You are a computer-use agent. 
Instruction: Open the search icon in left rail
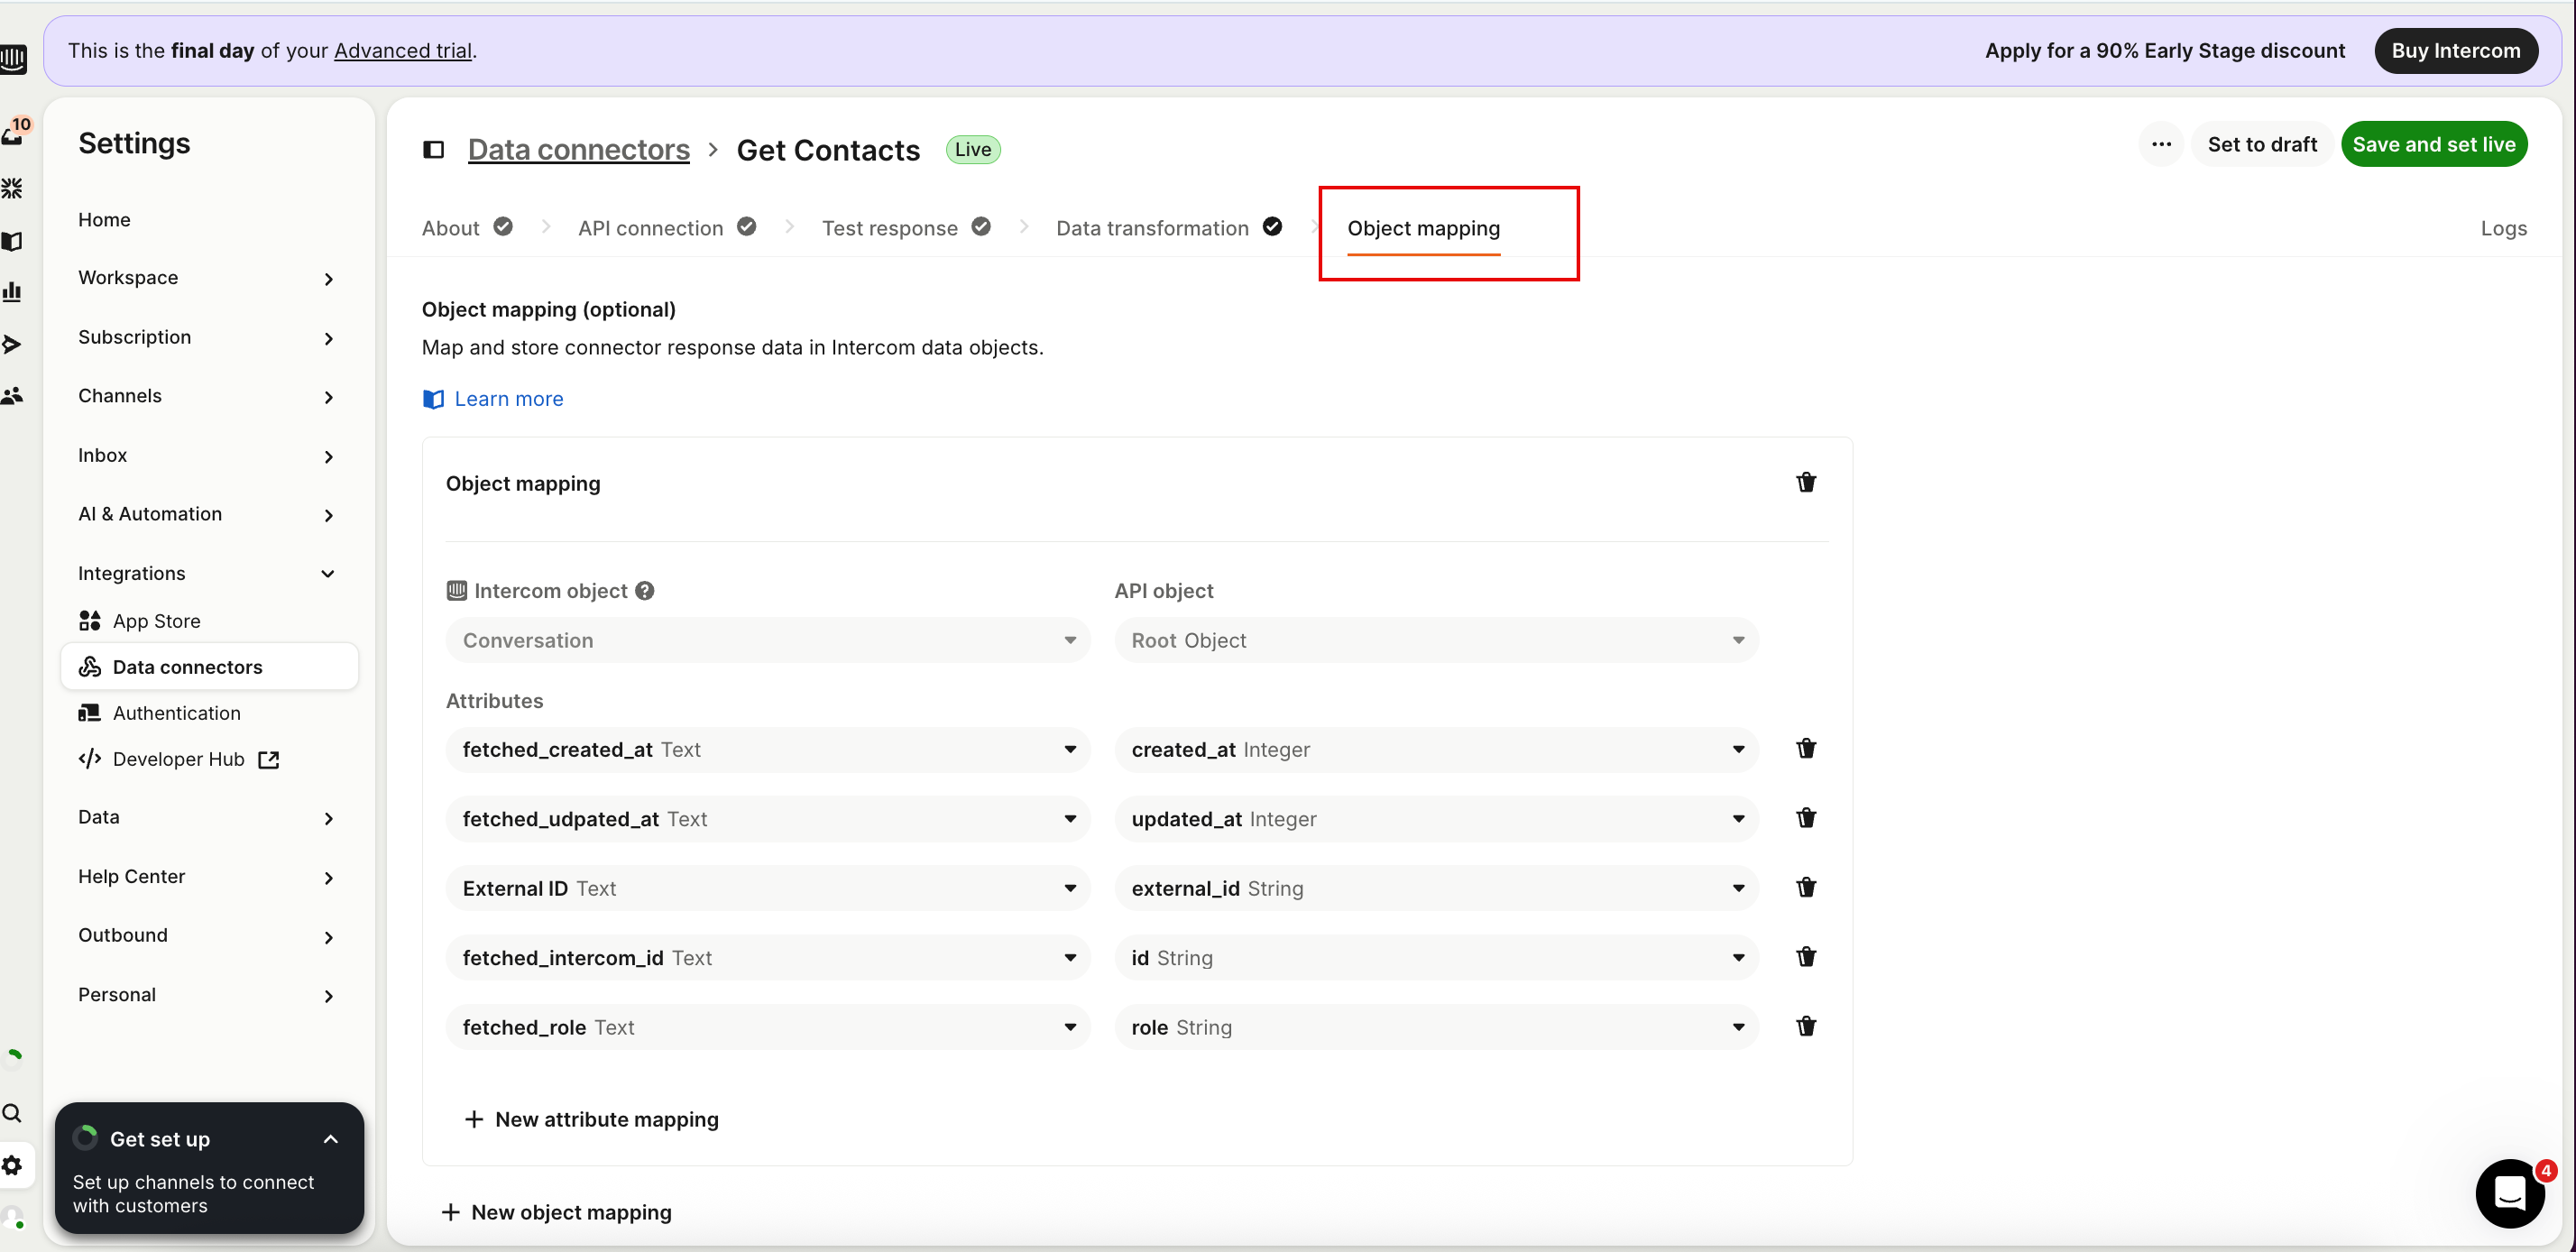tap(13, 1113)
